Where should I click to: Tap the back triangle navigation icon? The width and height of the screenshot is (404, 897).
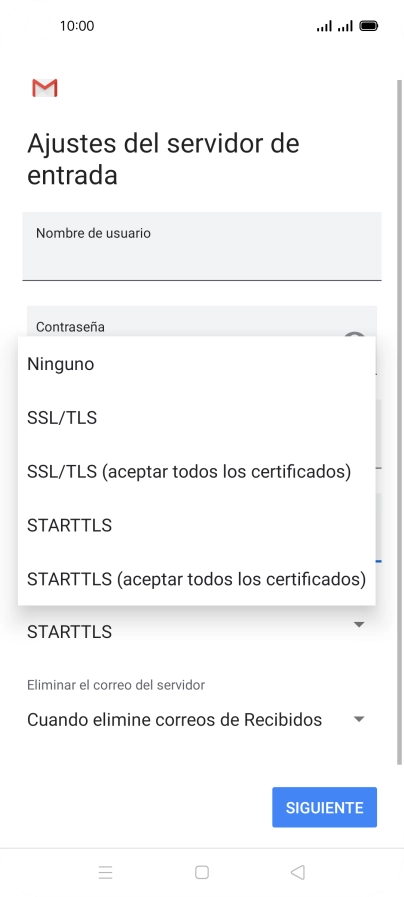pyautogui.click(x=298, y=872)
